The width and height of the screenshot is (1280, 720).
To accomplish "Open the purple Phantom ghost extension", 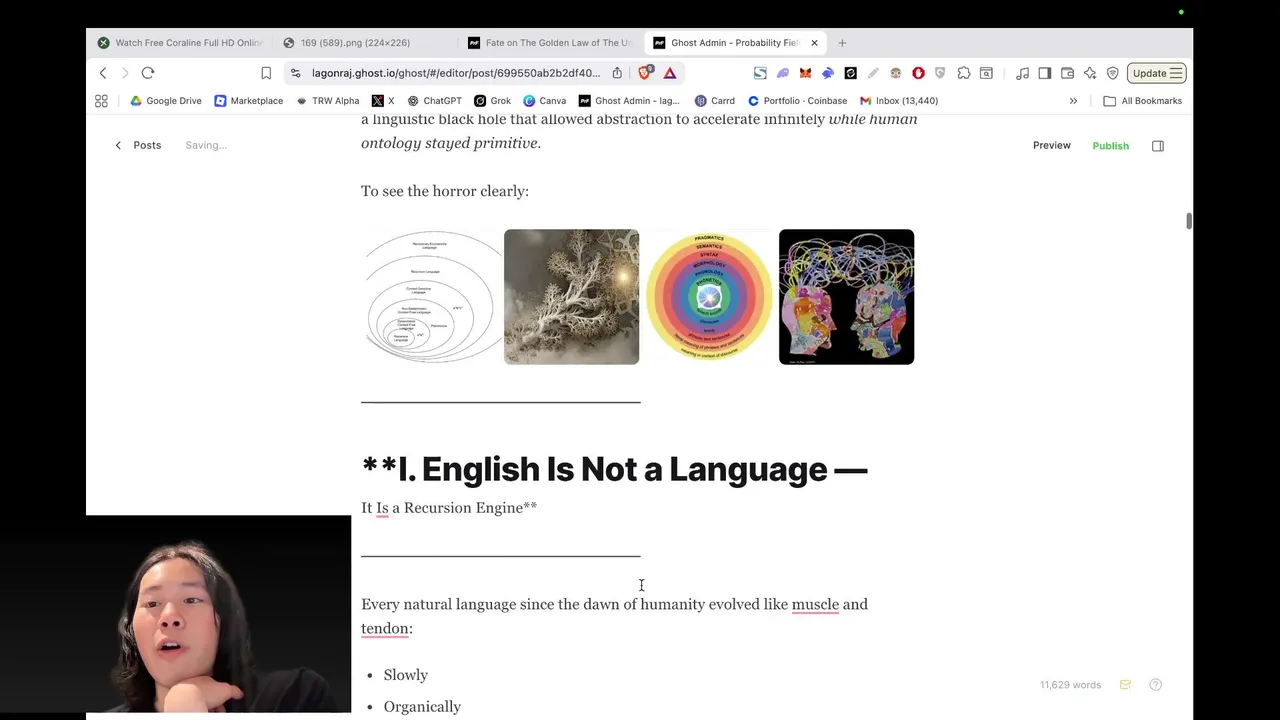I will tap(783, 73).
